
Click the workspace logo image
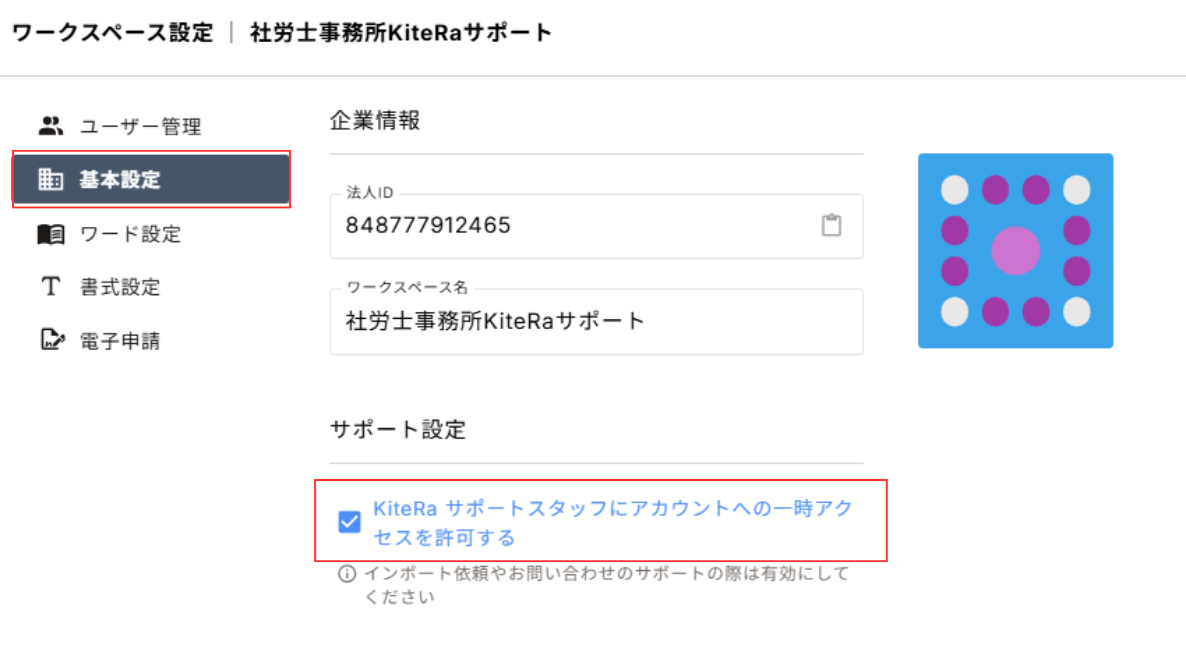(x=1015, y=250)
